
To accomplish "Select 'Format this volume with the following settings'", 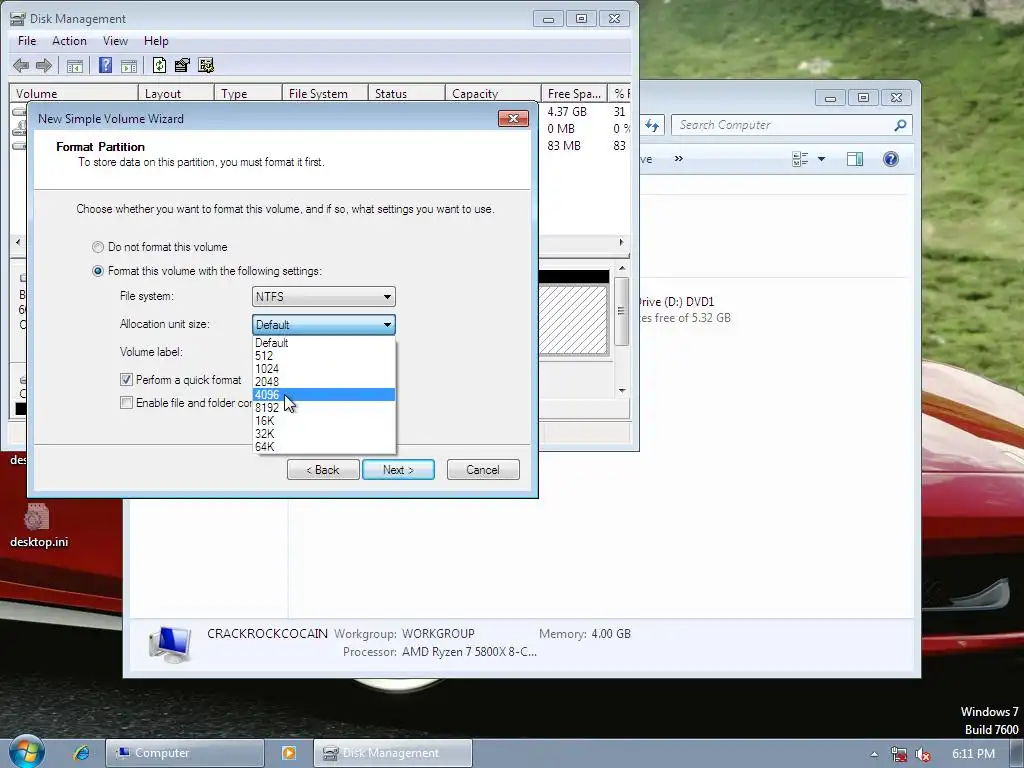I will coord(97,271).
